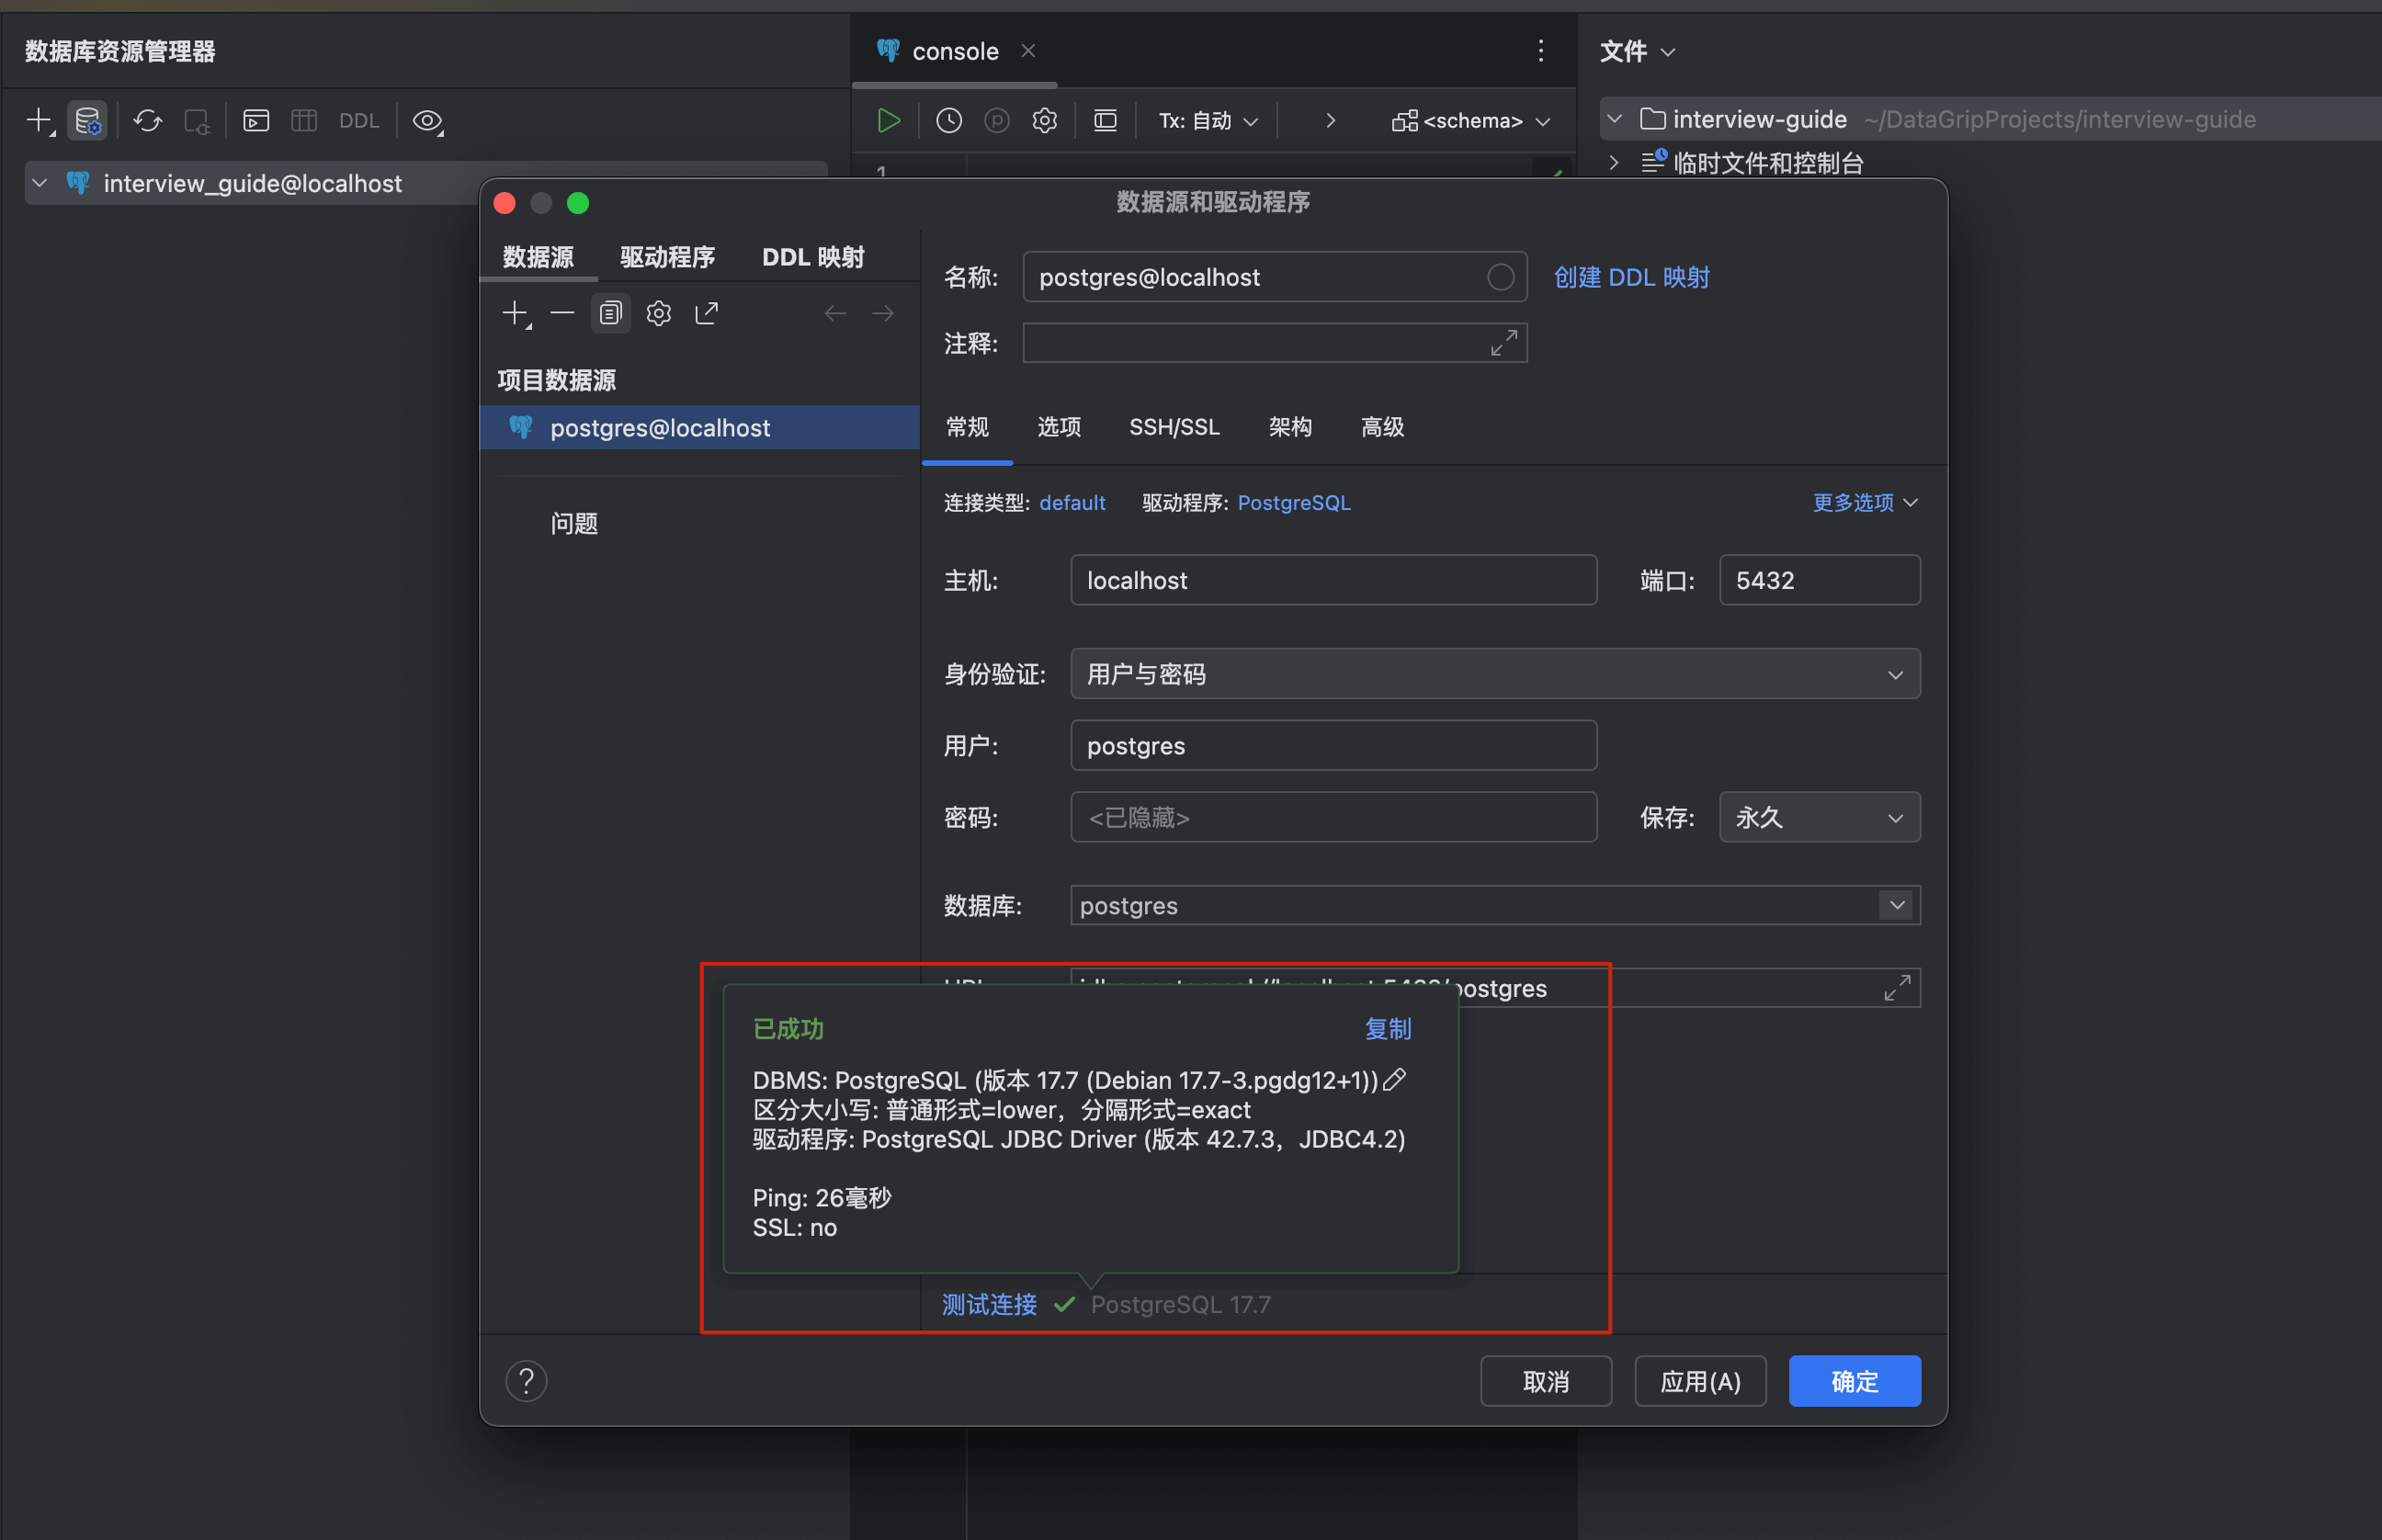Open the 数据库 postgres dropdown arrow

coord(1896,905)
